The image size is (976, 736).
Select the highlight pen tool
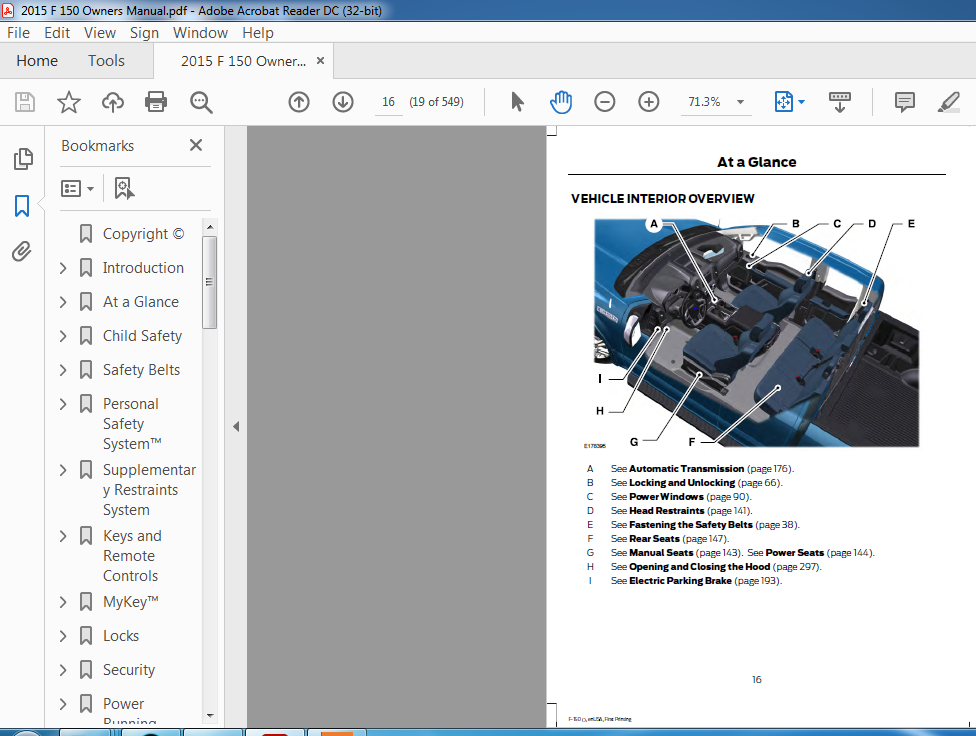[x=948, y=101]
